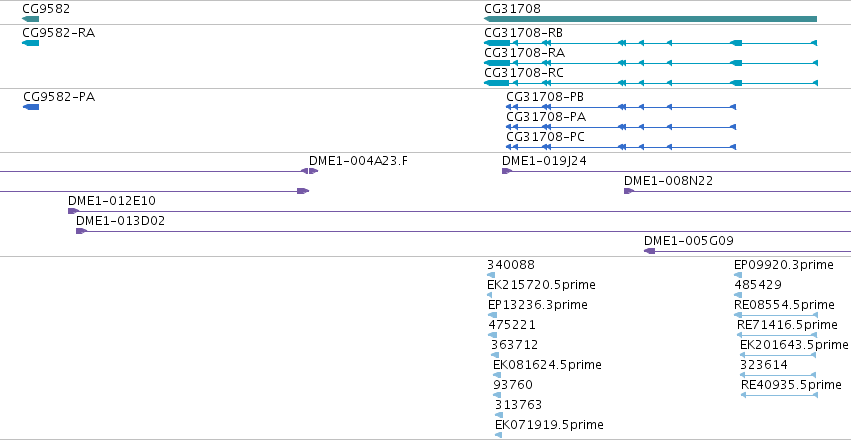Click the CG9582-RA label
The height and width of the screenshot is (440, 851).
[x=59, y=33]
